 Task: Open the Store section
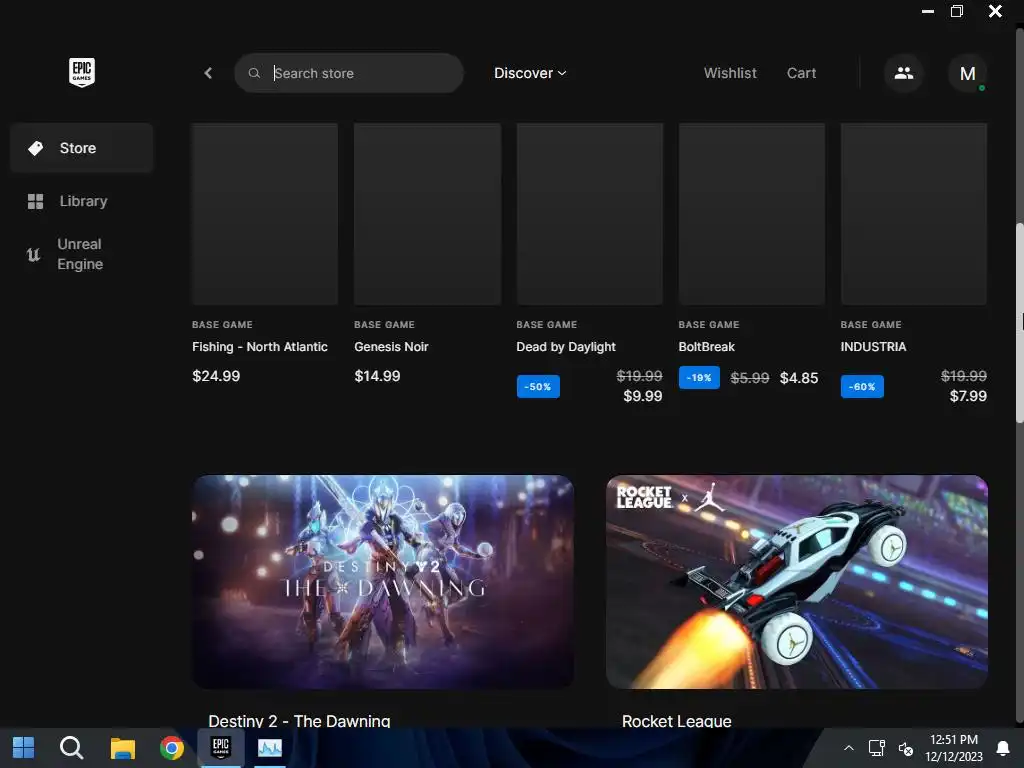tap(82, 148)
